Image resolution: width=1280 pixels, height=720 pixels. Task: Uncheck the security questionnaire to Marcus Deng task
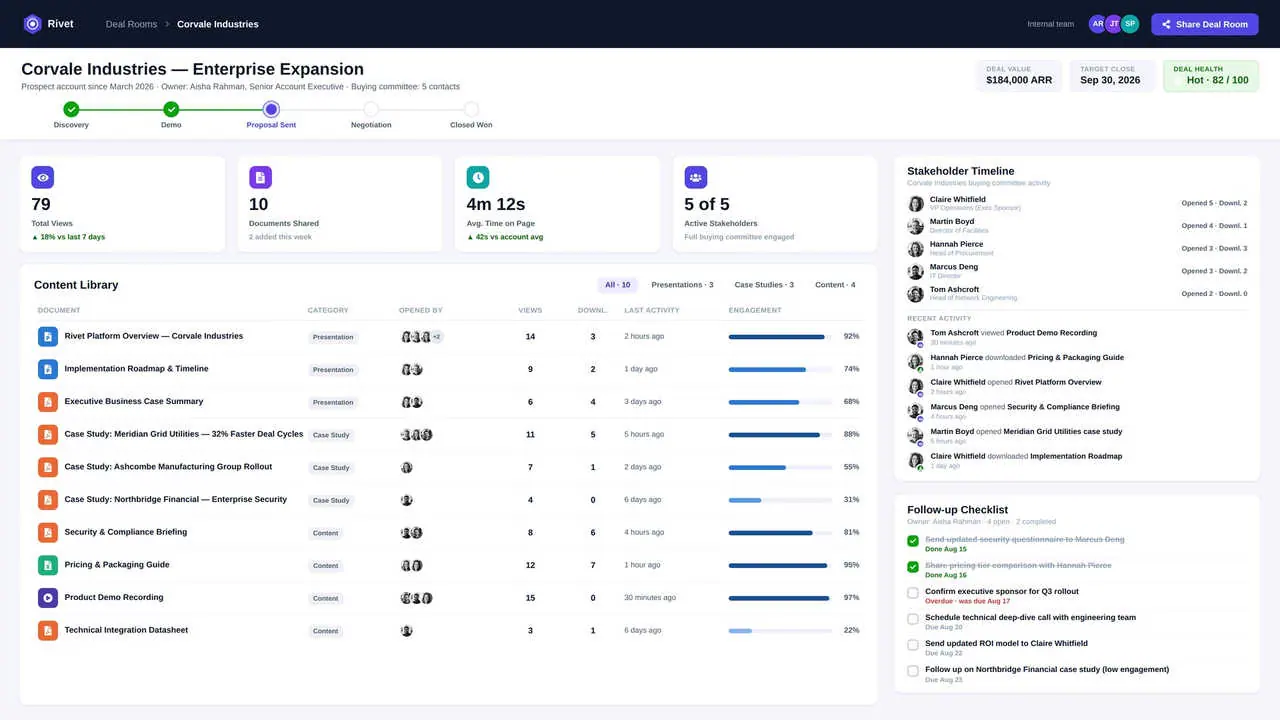tap(913, 541)
